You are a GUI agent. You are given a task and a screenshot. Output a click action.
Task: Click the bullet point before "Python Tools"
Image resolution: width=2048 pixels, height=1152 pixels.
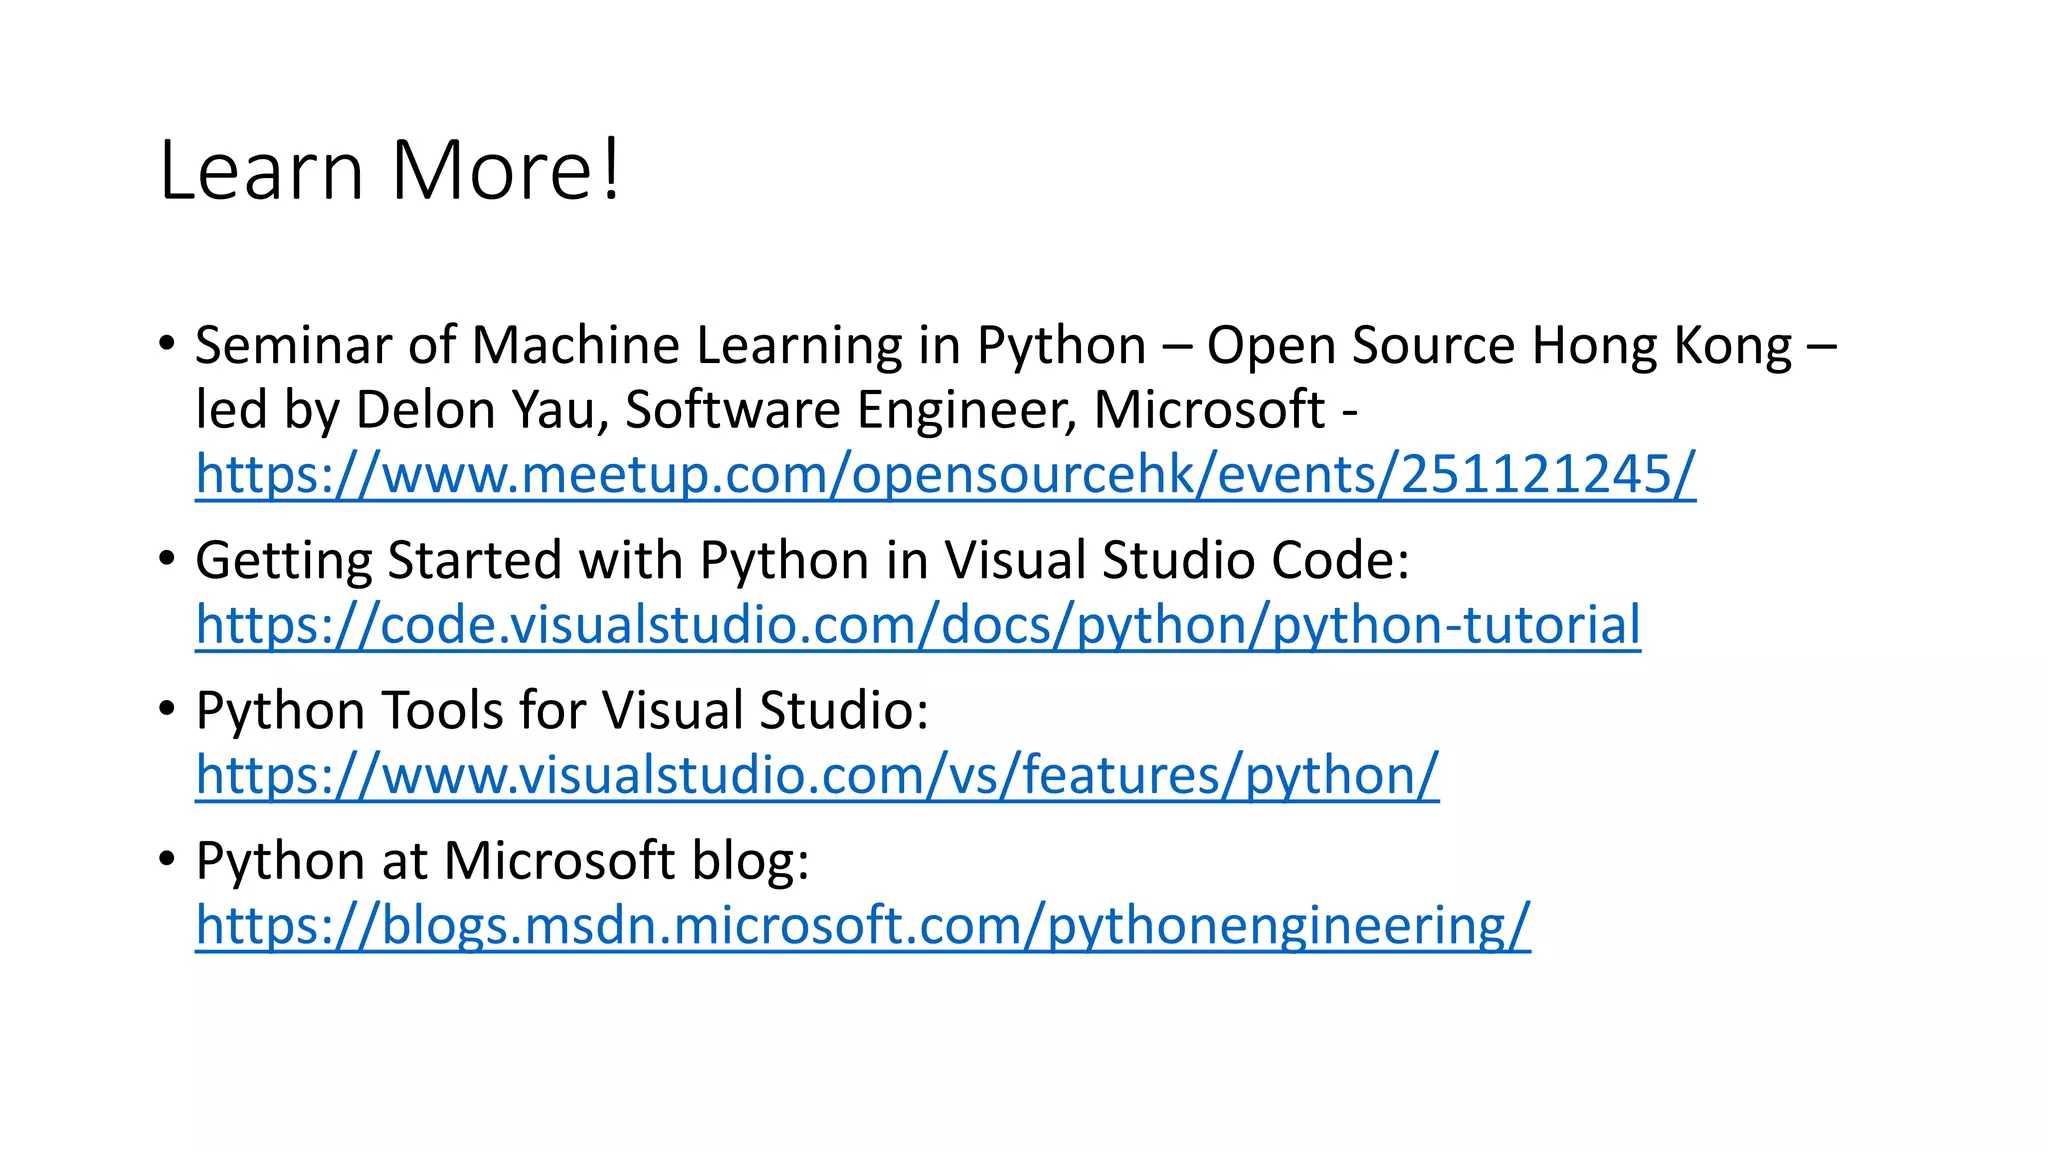click(167, 709)
